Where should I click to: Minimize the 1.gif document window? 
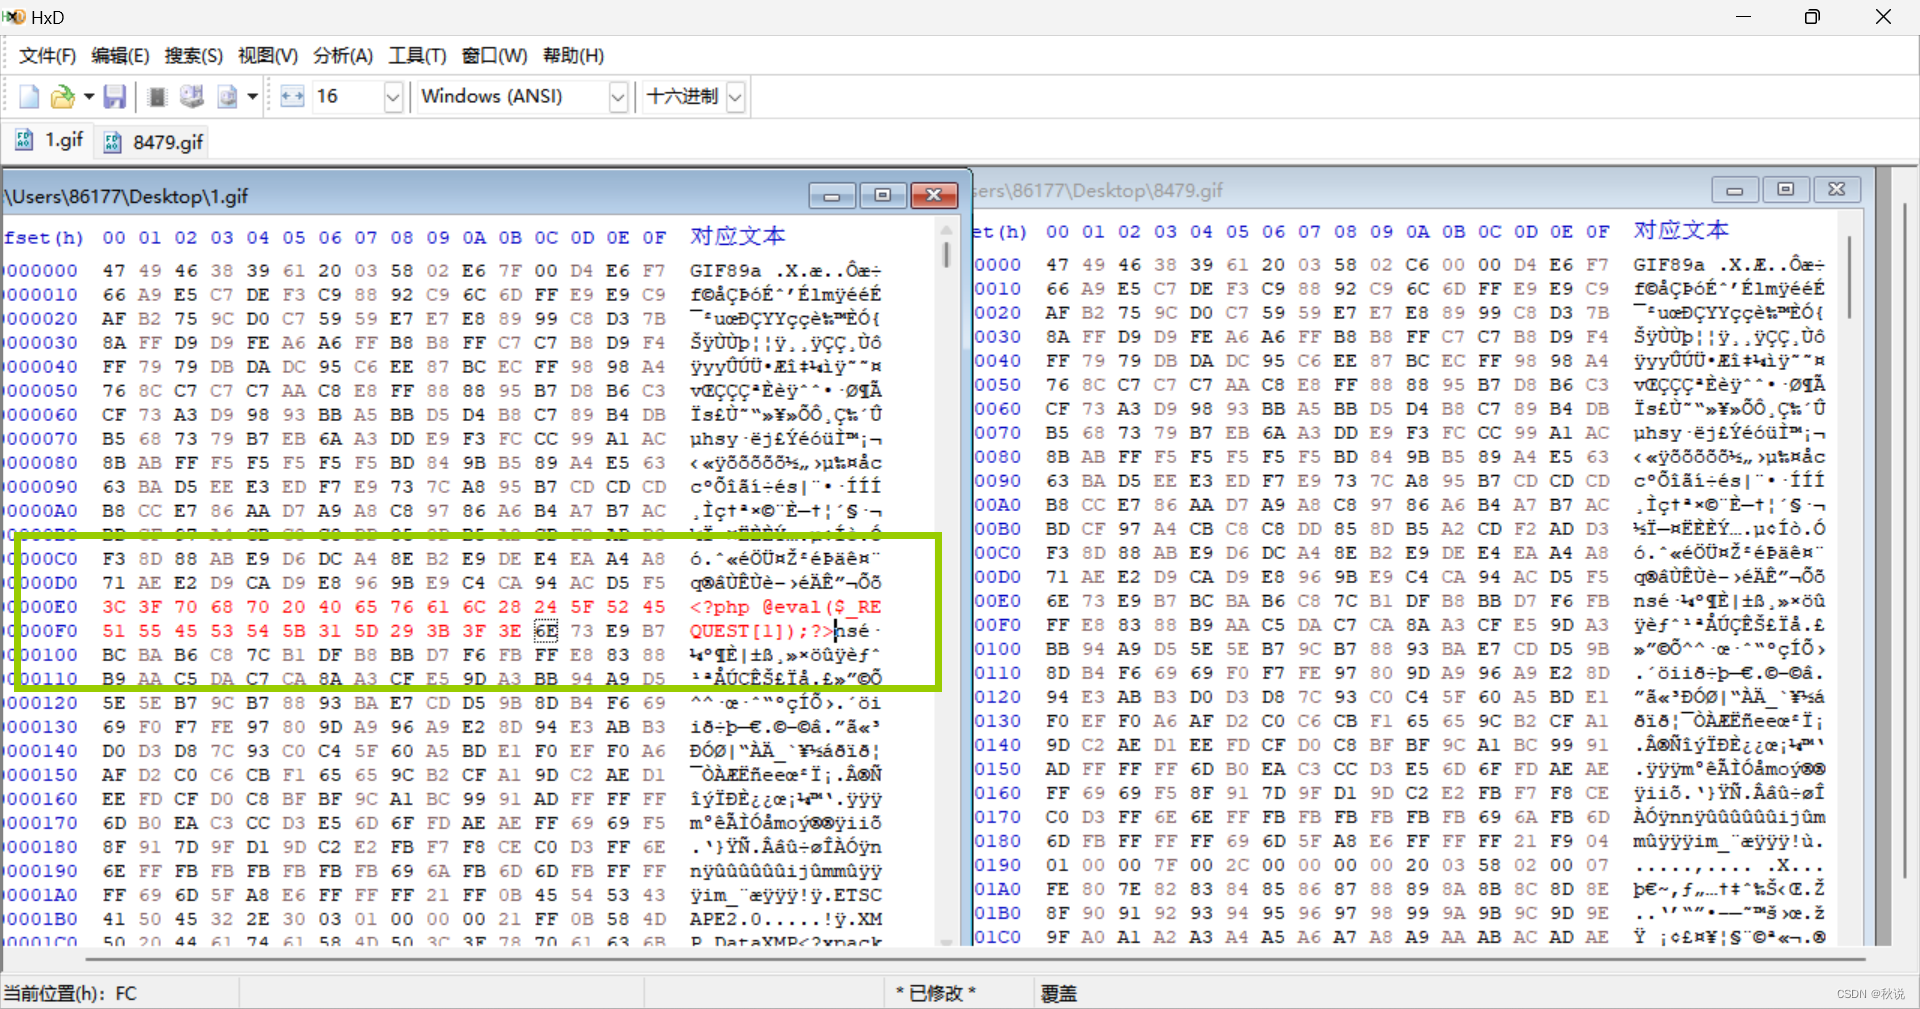click(x=832, y=196)
